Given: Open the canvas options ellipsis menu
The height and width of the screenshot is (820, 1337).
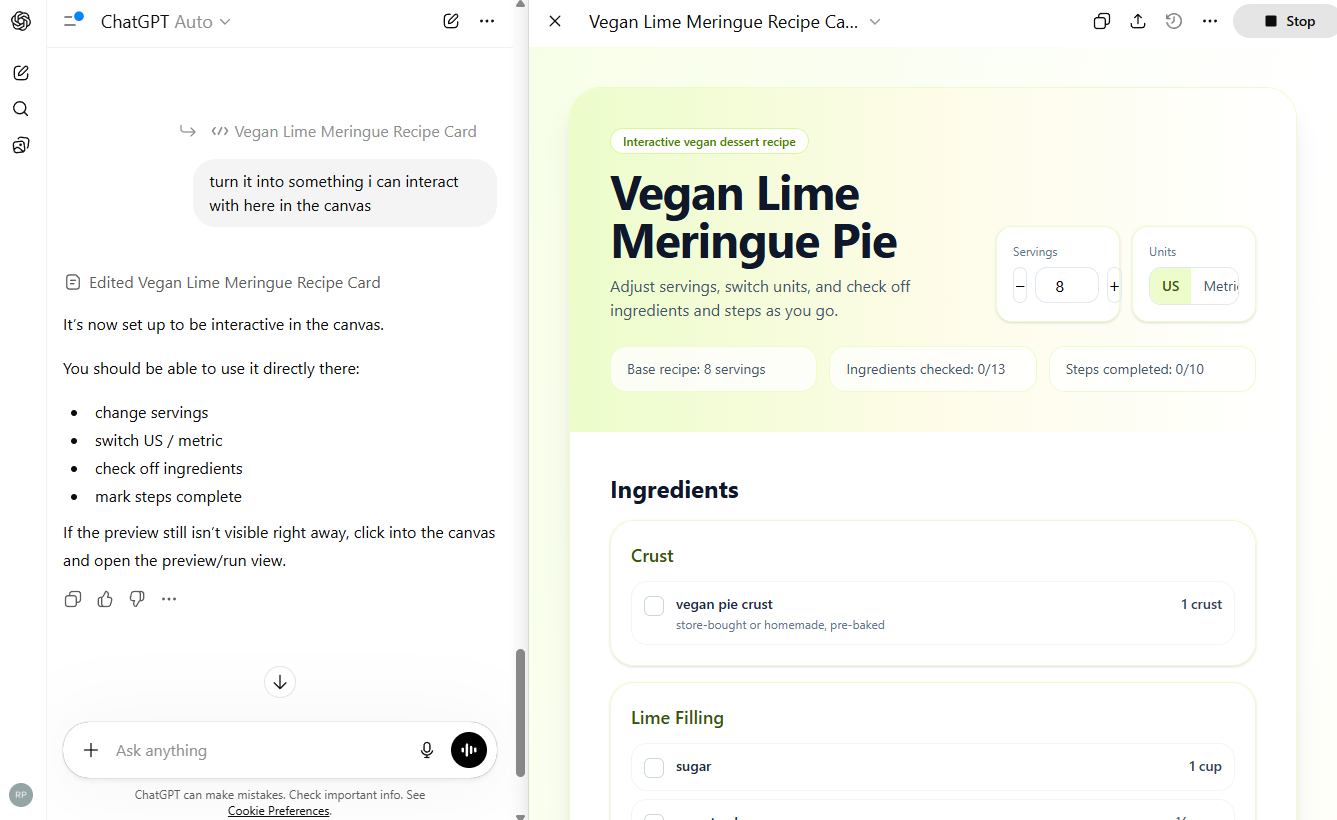Looking at the screenshot, I should [x=1209, y=20].
